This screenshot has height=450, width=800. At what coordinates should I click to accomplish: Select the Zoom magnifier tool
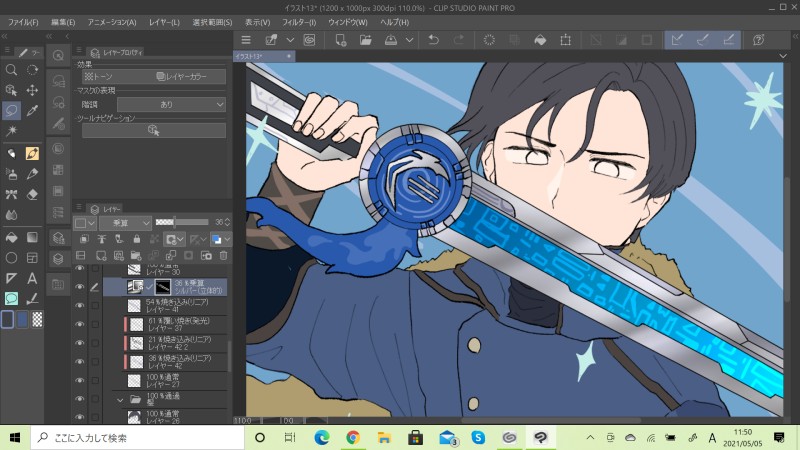click(x=11, y=70)
